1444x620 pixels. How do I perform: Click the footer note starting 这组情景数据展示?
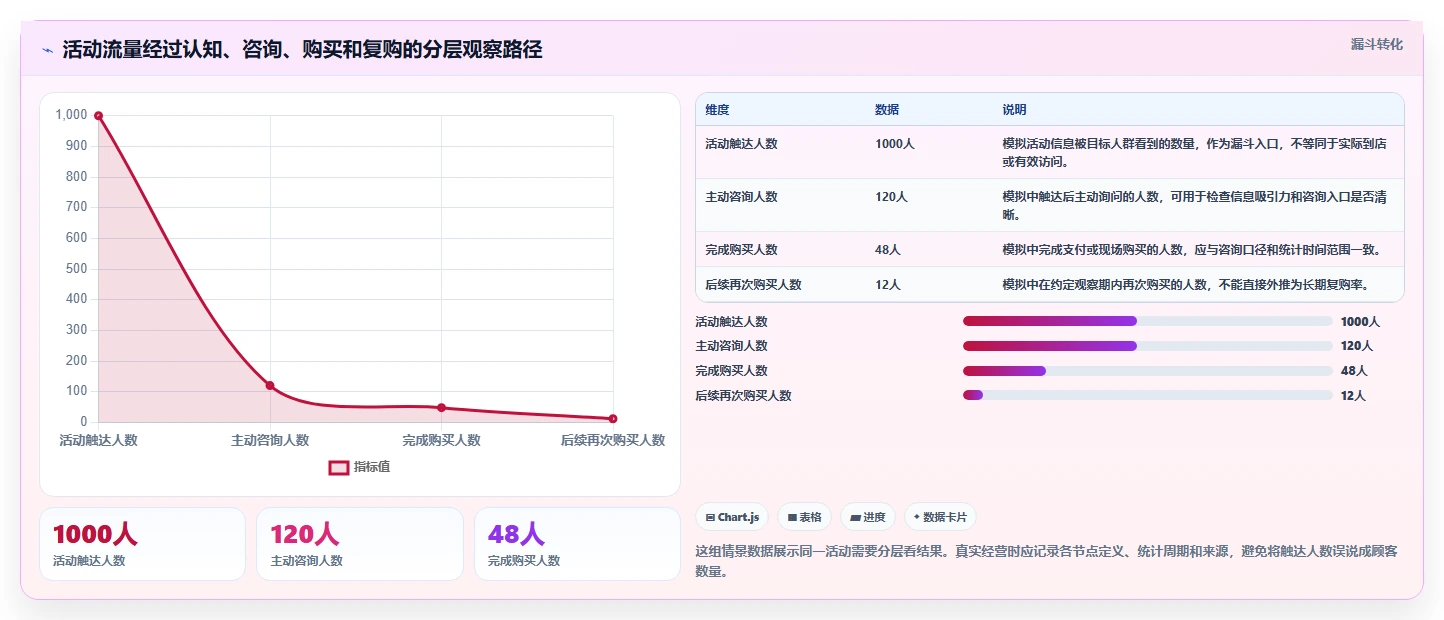1046,561
